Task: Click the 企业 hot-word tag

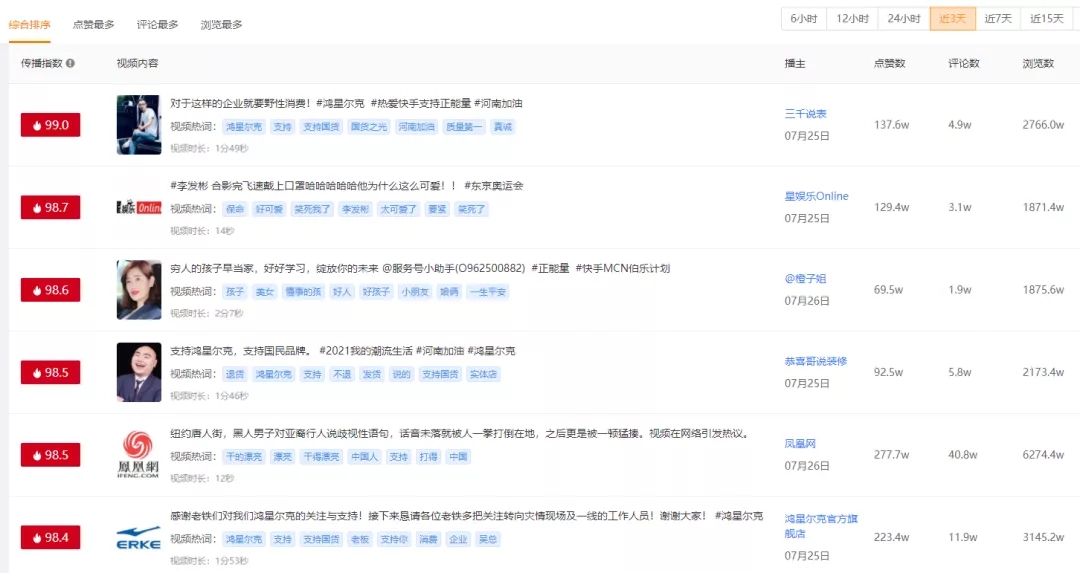Action: point(458,539)
